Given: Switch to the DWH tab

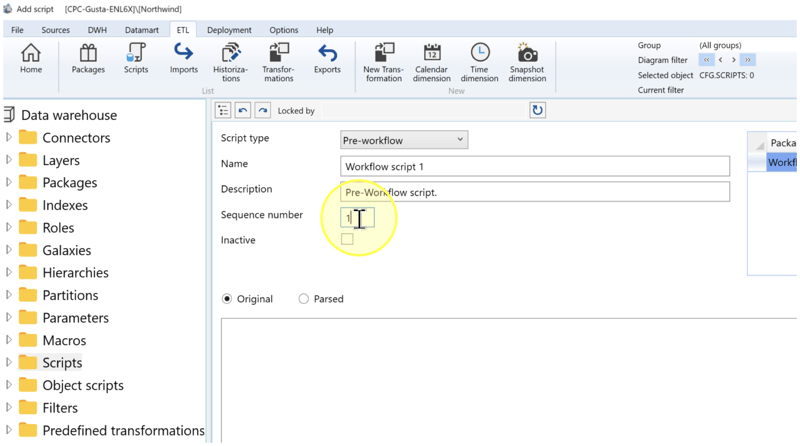Looking at the screenshot, I should coord(97,30).
